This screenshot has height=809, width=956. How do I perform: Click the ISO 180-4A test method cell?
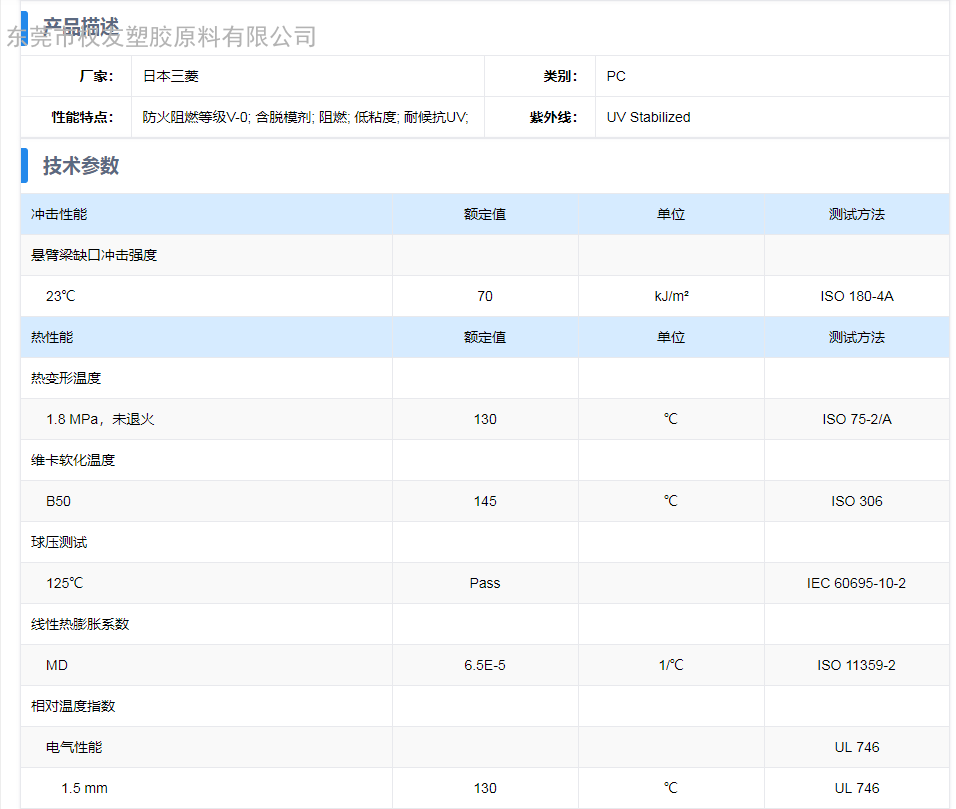856,296
